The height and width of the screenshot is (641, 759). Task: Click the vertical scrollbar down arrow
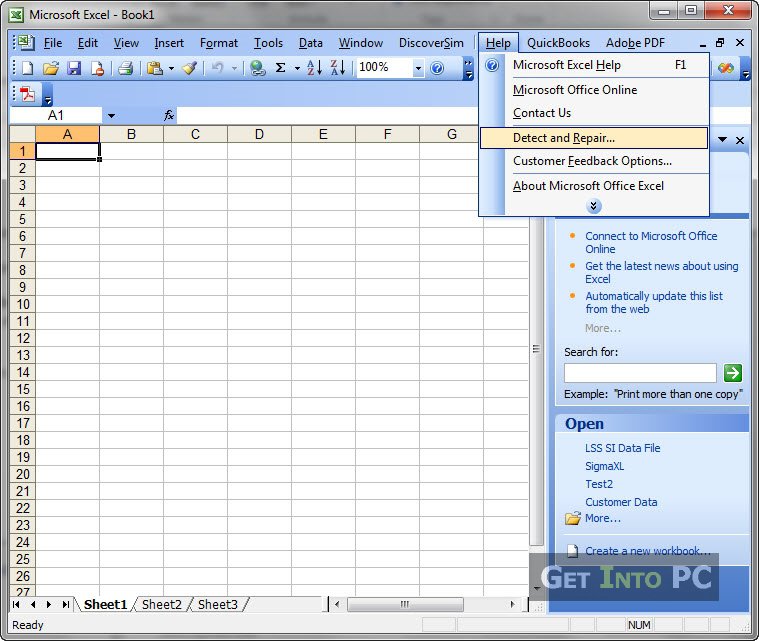(536, 588)
